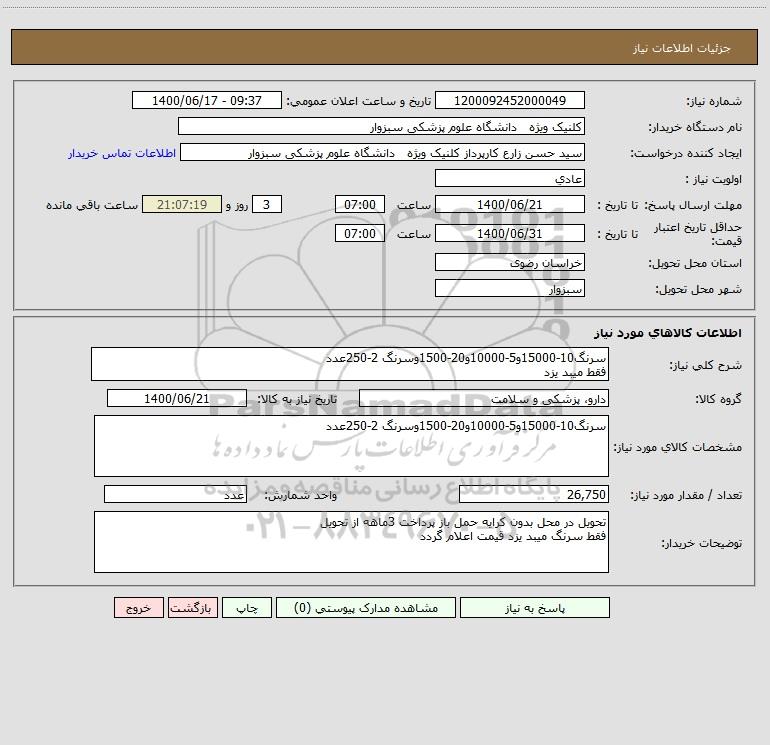Screen dimensions: 770x745
Task: Click the واحد شمارش field showing عدد
Action: point(175,494)
